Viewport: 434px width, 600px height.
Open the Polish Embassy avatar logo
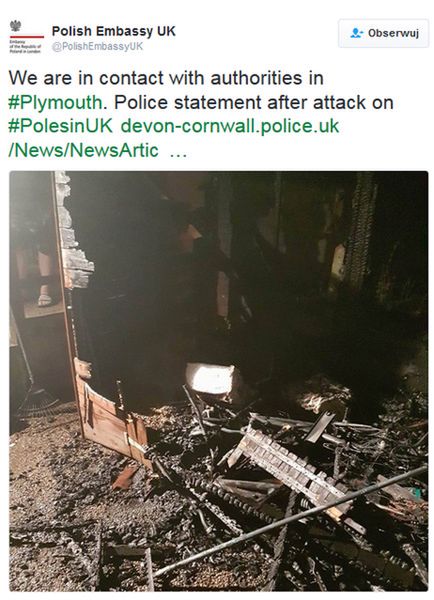[26, 36]
